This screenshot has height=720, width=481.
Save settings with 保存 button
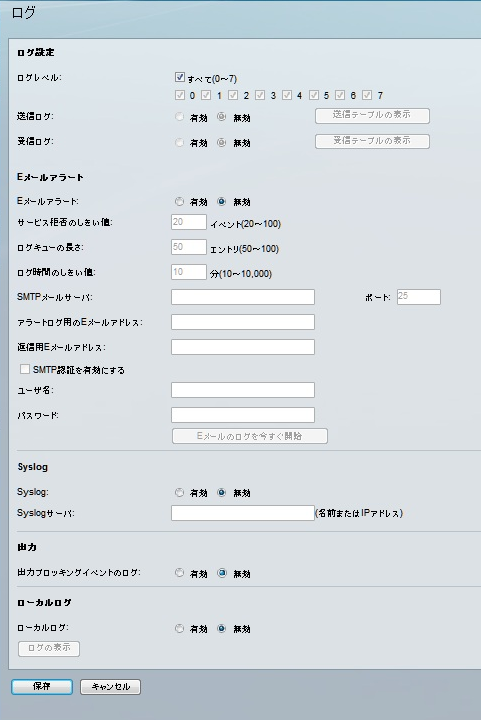pos(42,686)
